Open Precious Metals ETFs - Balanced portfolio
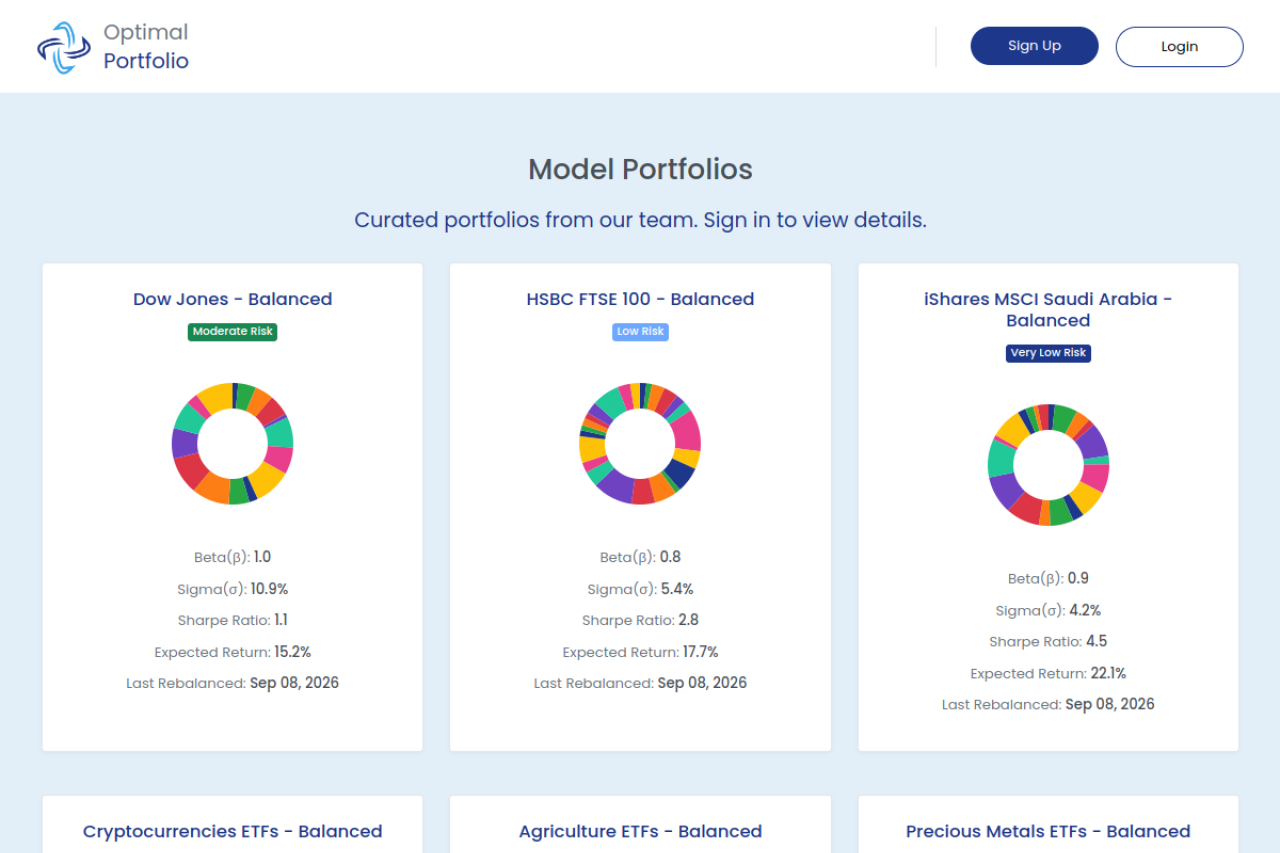The width and height of the screenshot is (1280, 853). pos(1048,831)
